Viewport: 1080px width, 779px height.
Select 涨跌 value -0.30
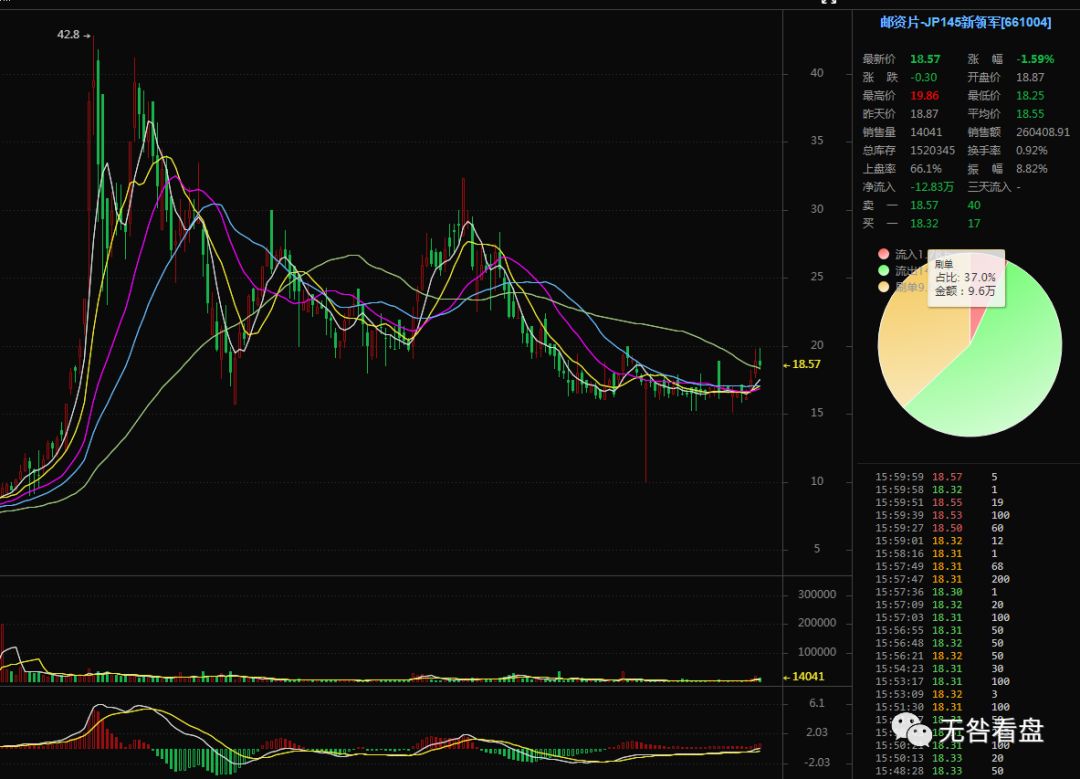click(x=924, y=78)
